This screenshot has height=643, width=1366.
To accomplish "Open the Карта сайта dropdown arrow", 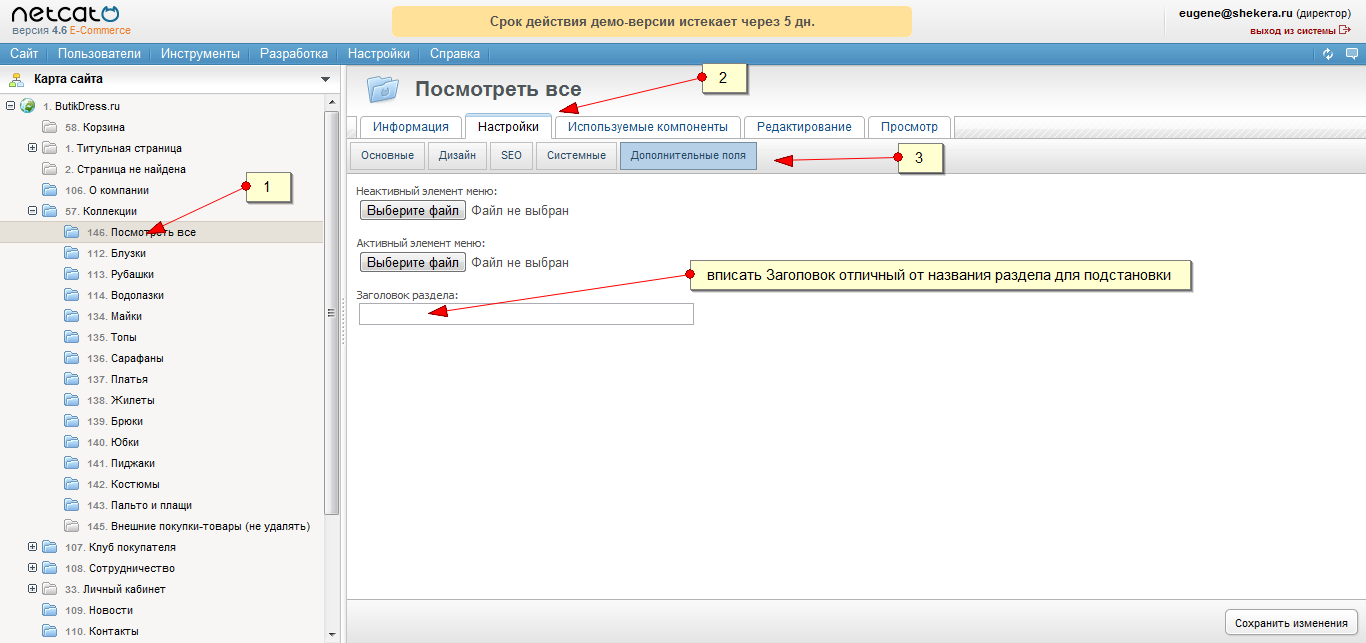I will coord(325,80).
